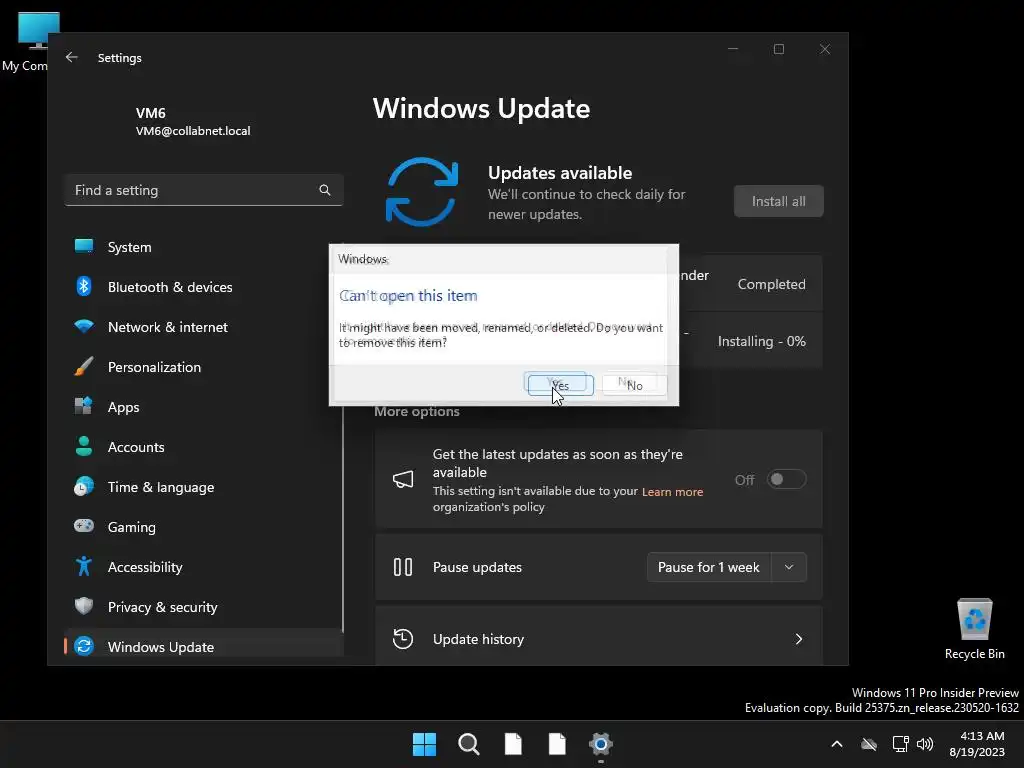Open Personalization category
Image resolution: width=1024 pixels, height=768 pixels.
[x=204, y=367]
